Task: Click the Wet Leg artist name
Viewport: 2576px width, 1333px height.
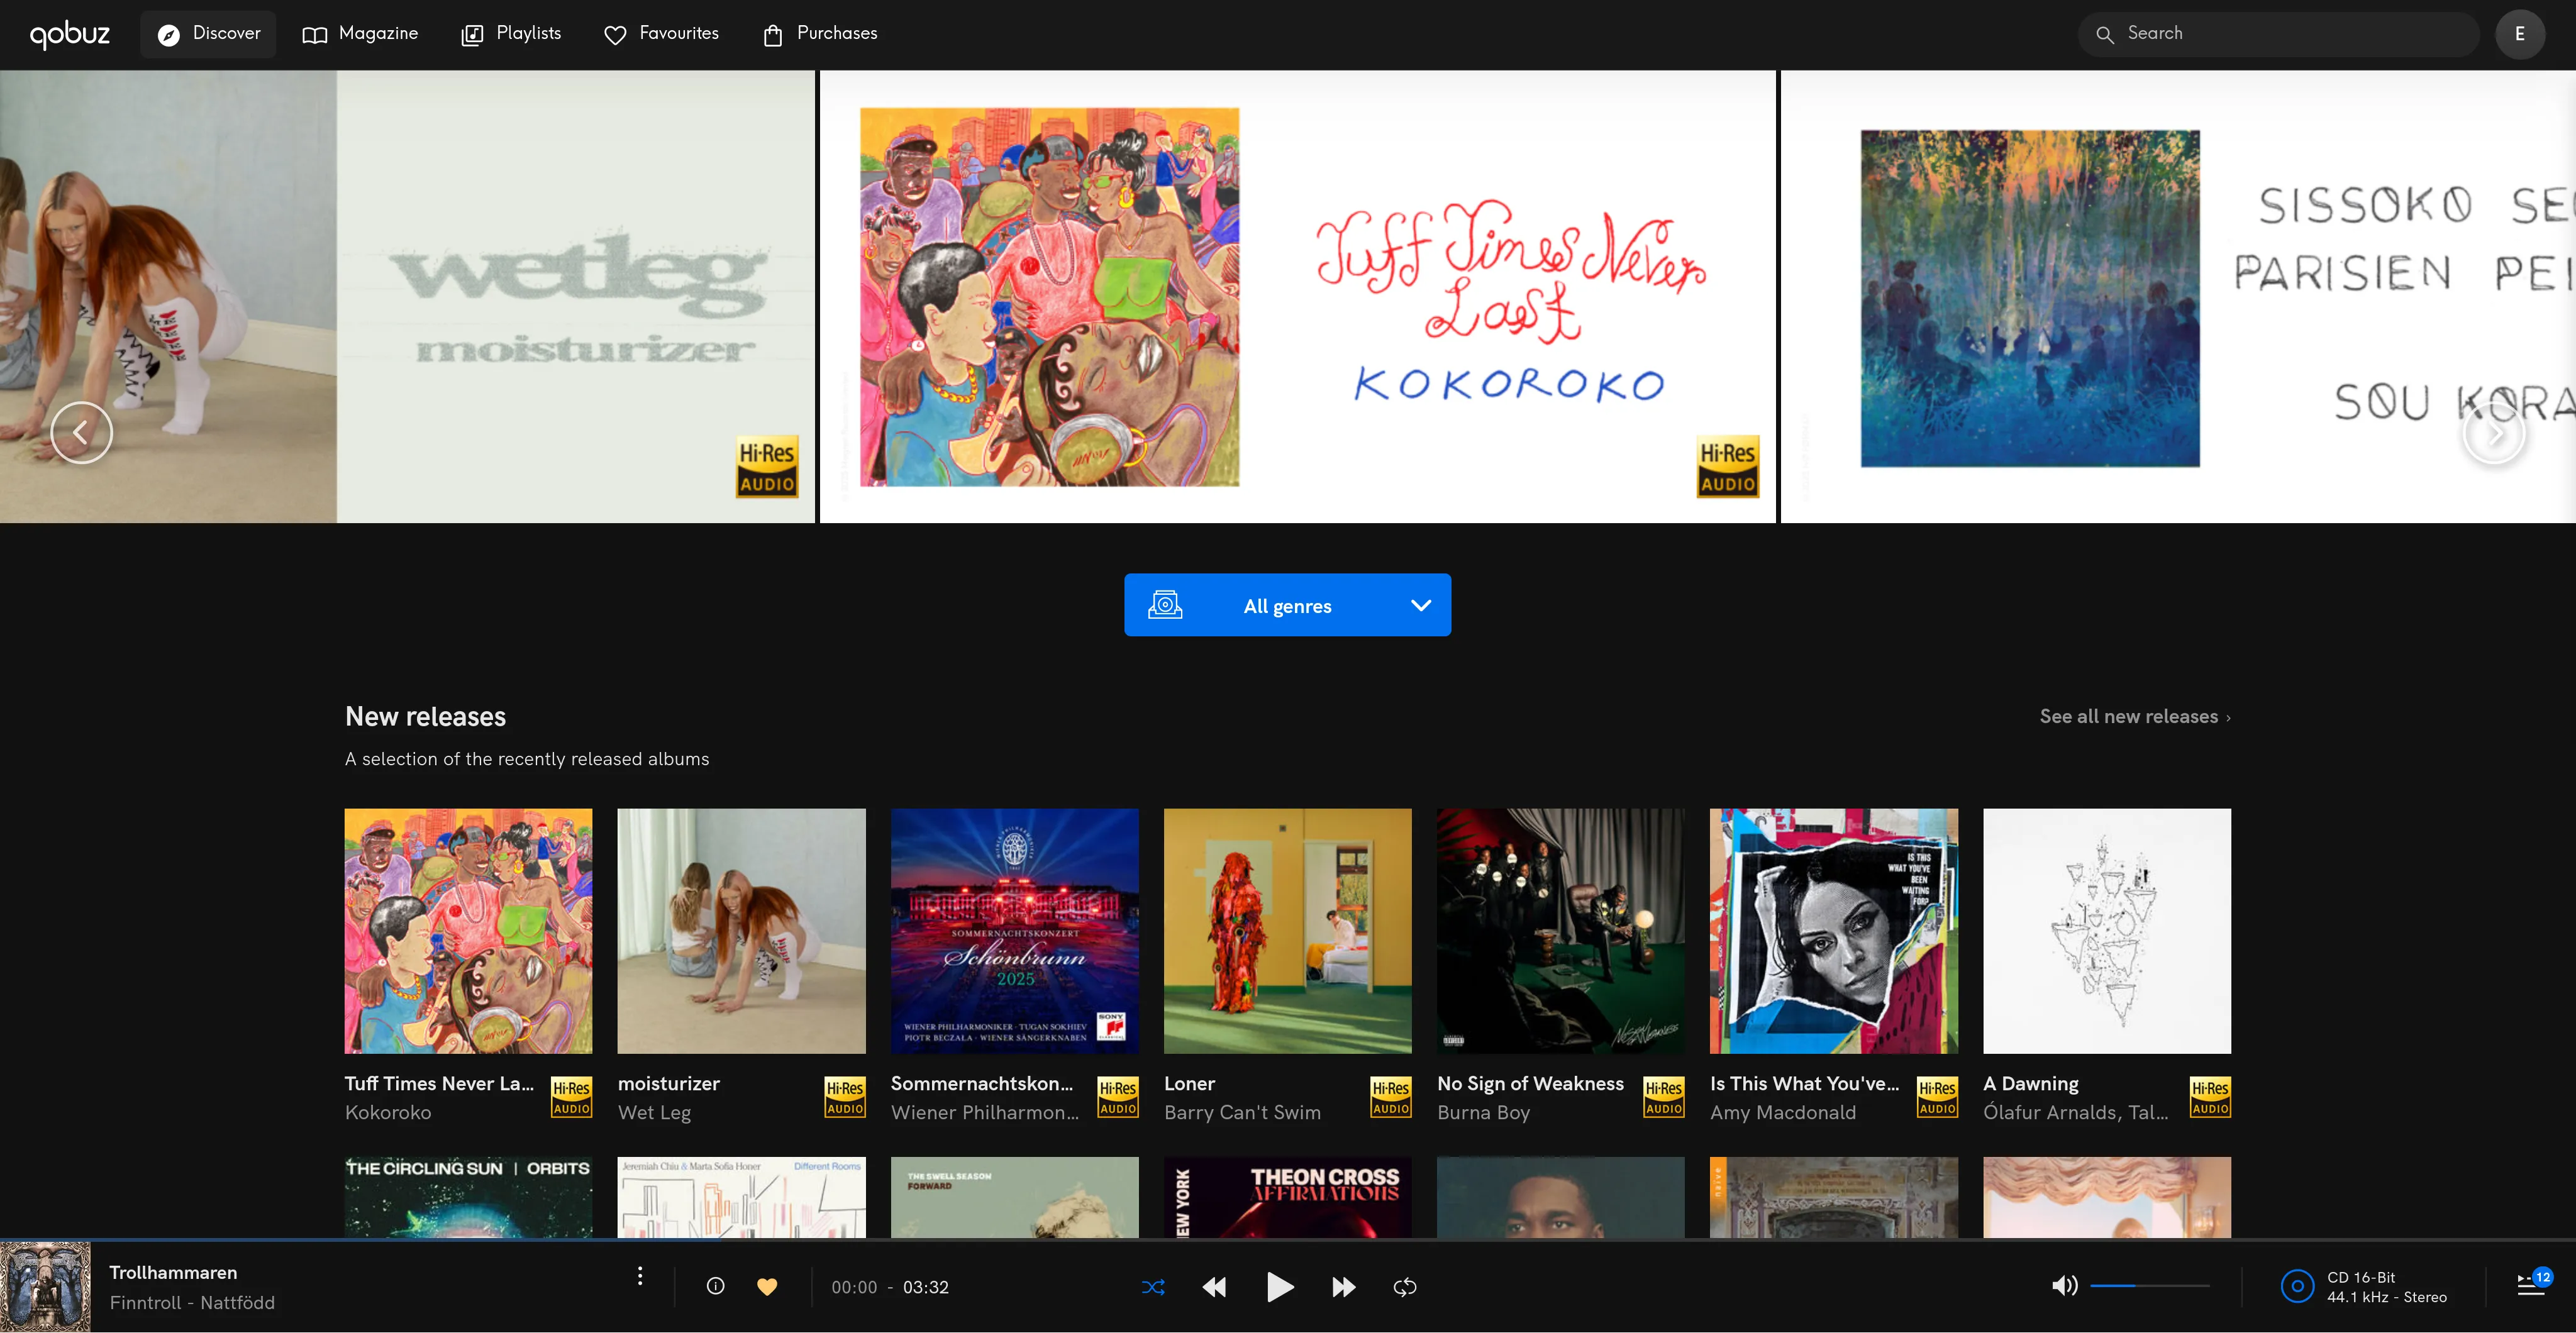Action: coord(654,1112)
